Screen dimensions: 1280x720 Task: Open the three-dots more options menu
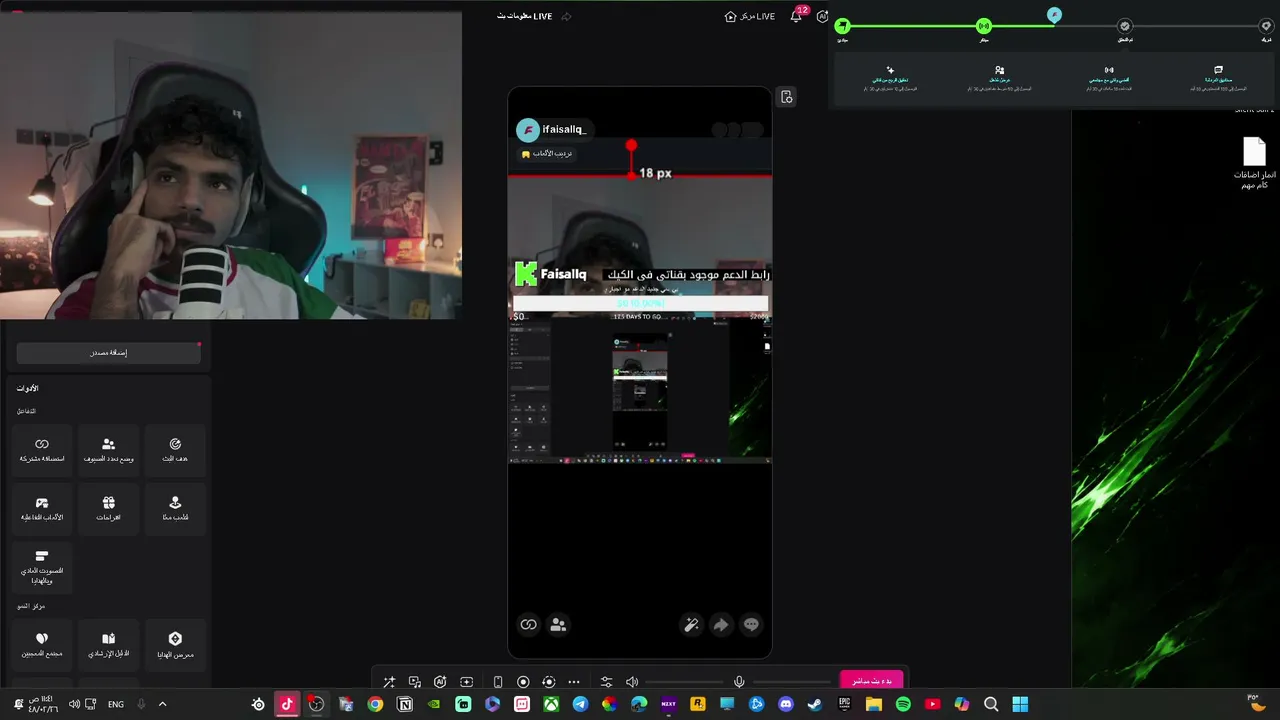pyautogui.click(x=574, y=682)
